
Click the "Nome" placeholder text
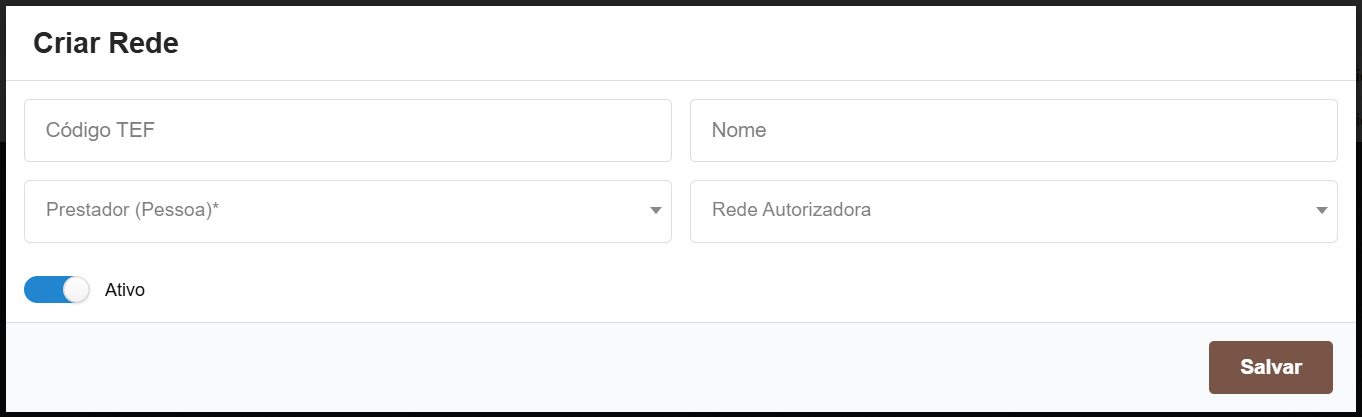[x=739, y=130]
